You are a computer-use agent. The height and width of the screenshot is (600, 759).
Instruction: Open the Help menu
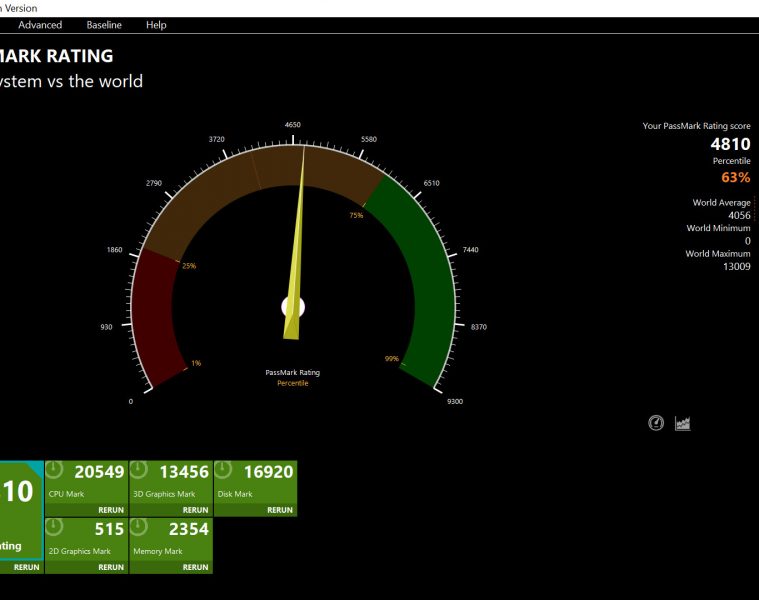click(156, 25)
